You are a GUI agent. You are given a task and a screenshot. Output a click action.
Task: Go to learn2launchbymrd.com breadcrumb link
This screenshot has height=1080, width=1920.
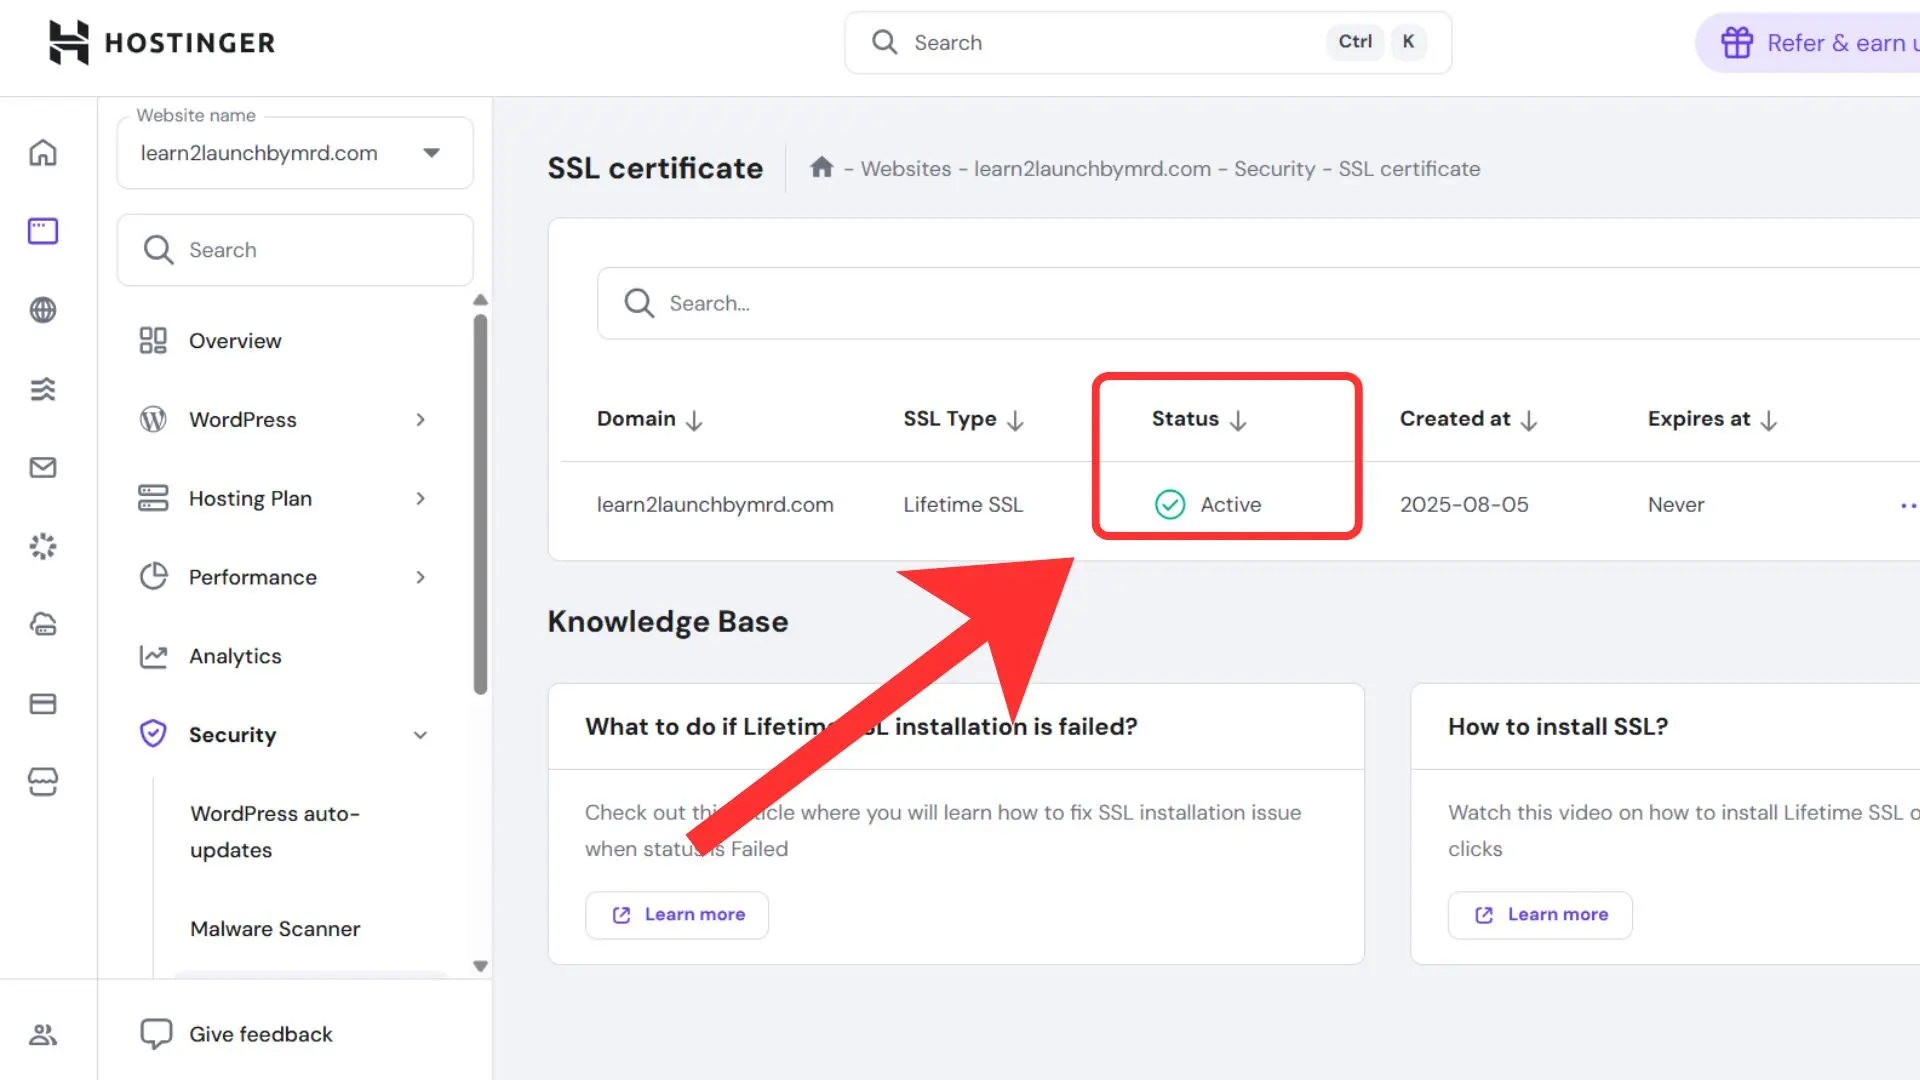[1092, 169]
